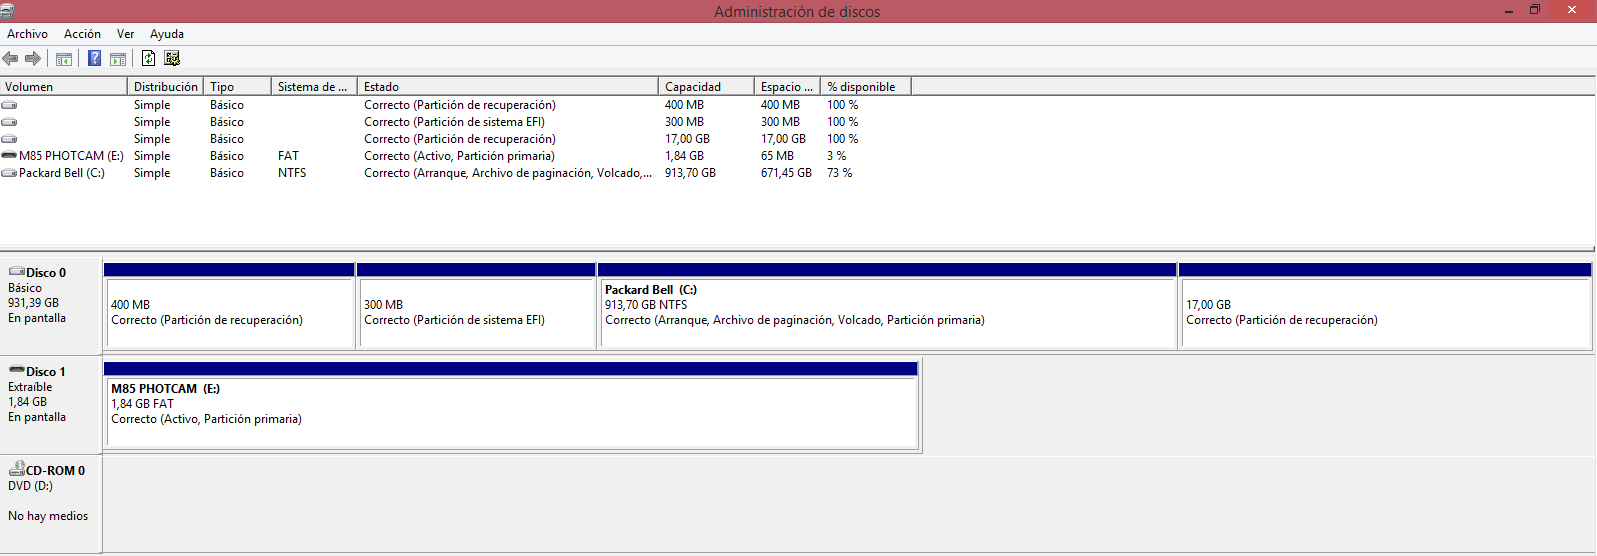Viewport: 1597px width, 556px height.
Task: Click 'Extraíble' under Disco 1
Action: coord(30,386)
